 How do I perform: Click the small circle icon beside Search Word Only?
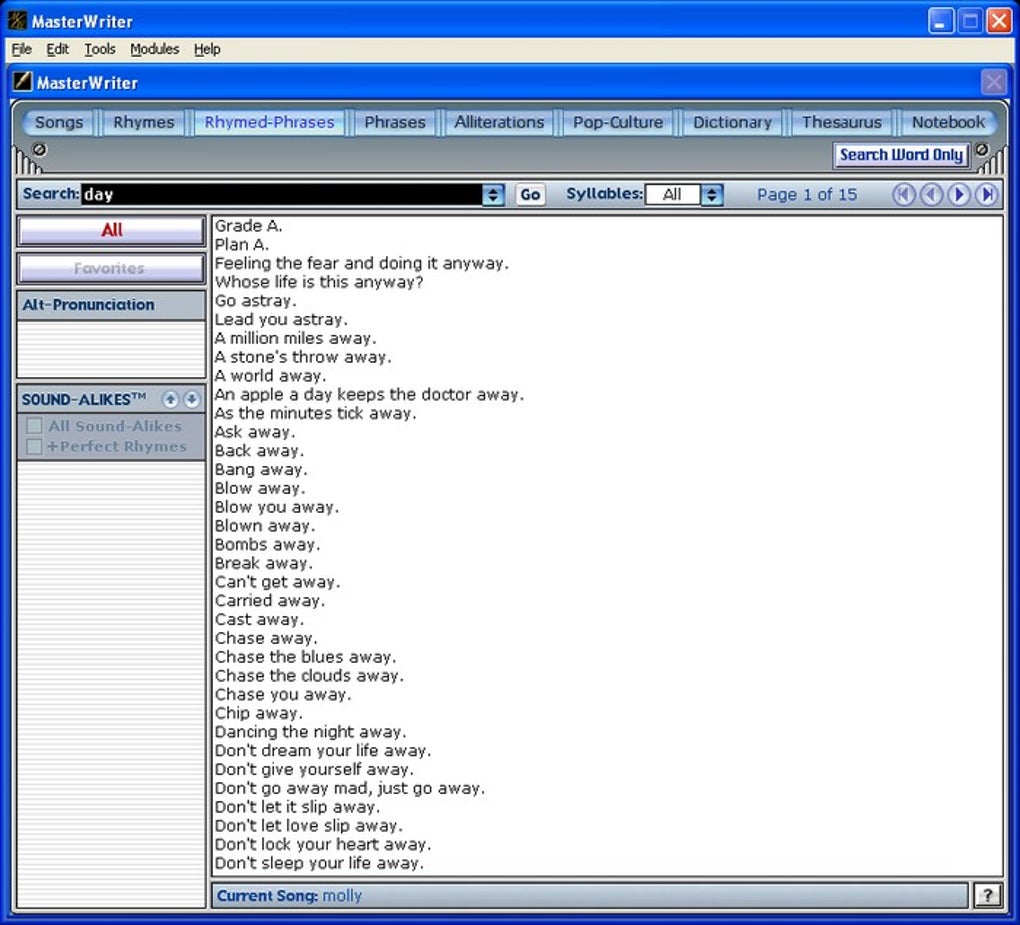(x=982, y=150)
